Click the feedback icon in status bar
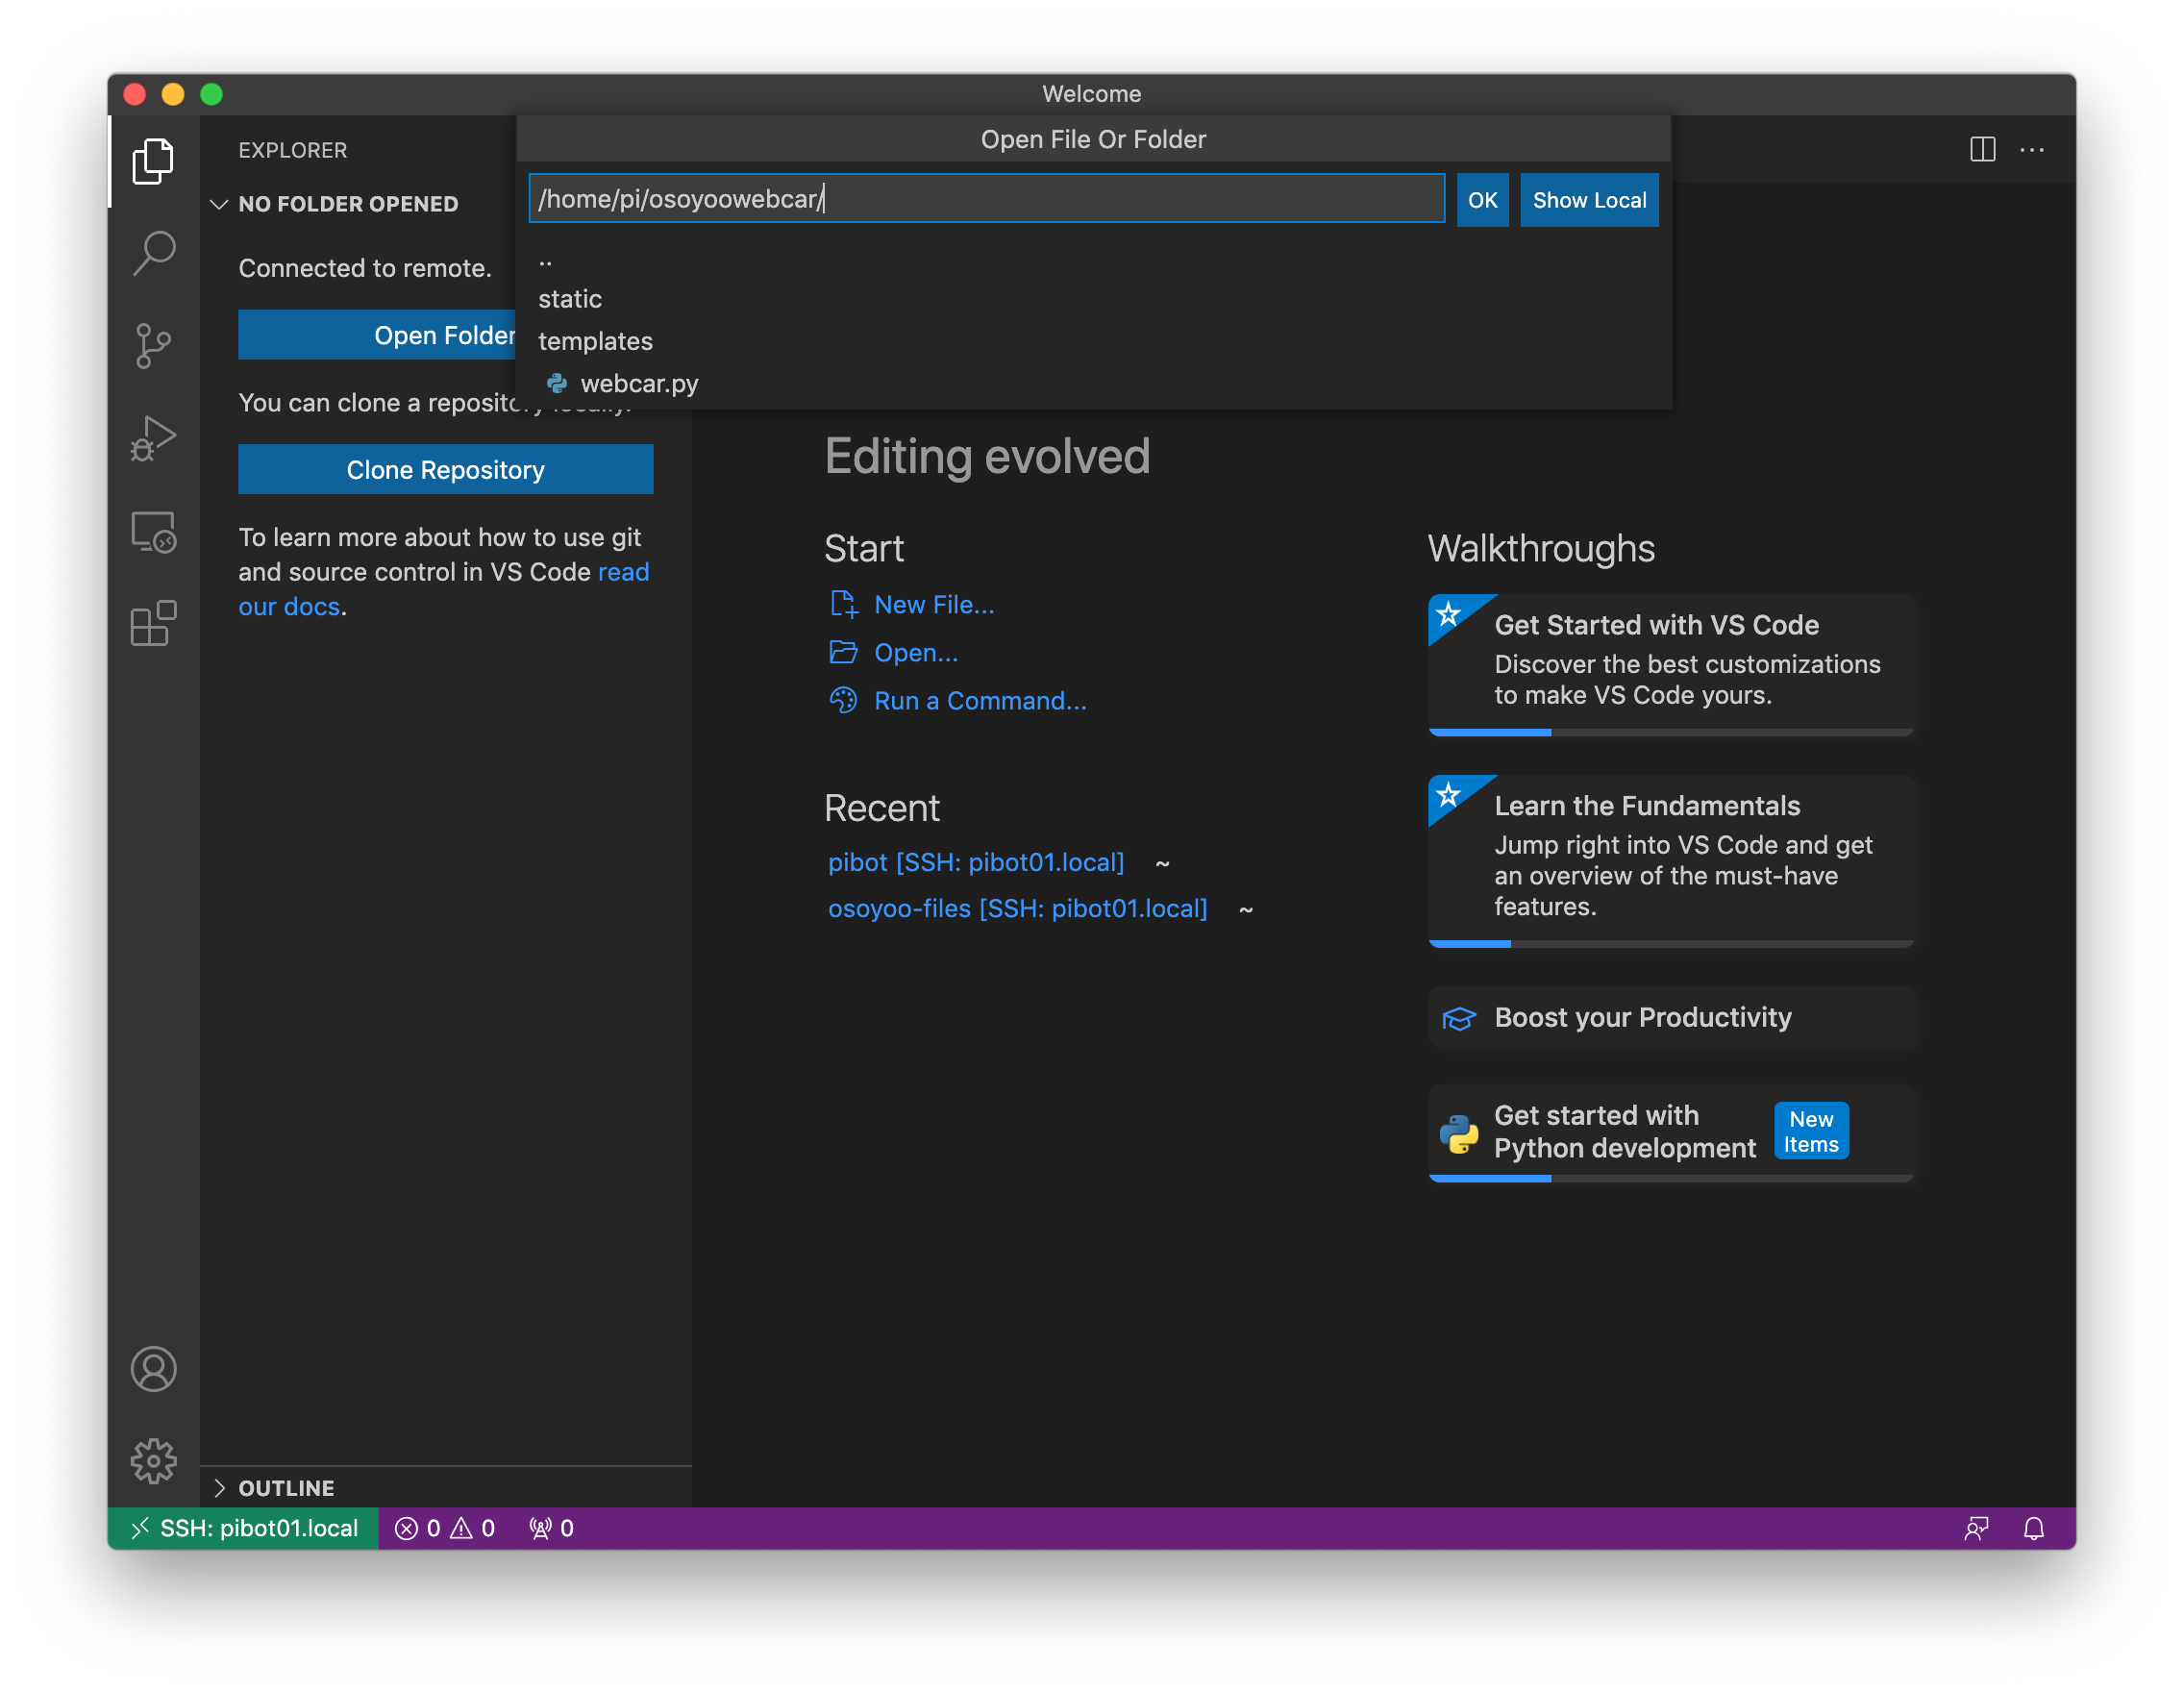 tap(1976, 1528)
